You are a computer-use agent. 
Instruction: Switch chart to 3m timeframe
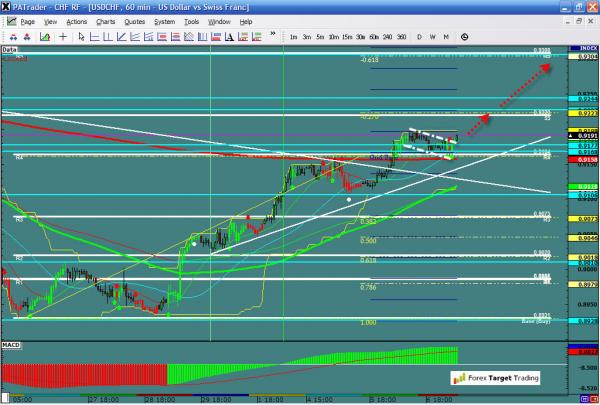(307, 37)
